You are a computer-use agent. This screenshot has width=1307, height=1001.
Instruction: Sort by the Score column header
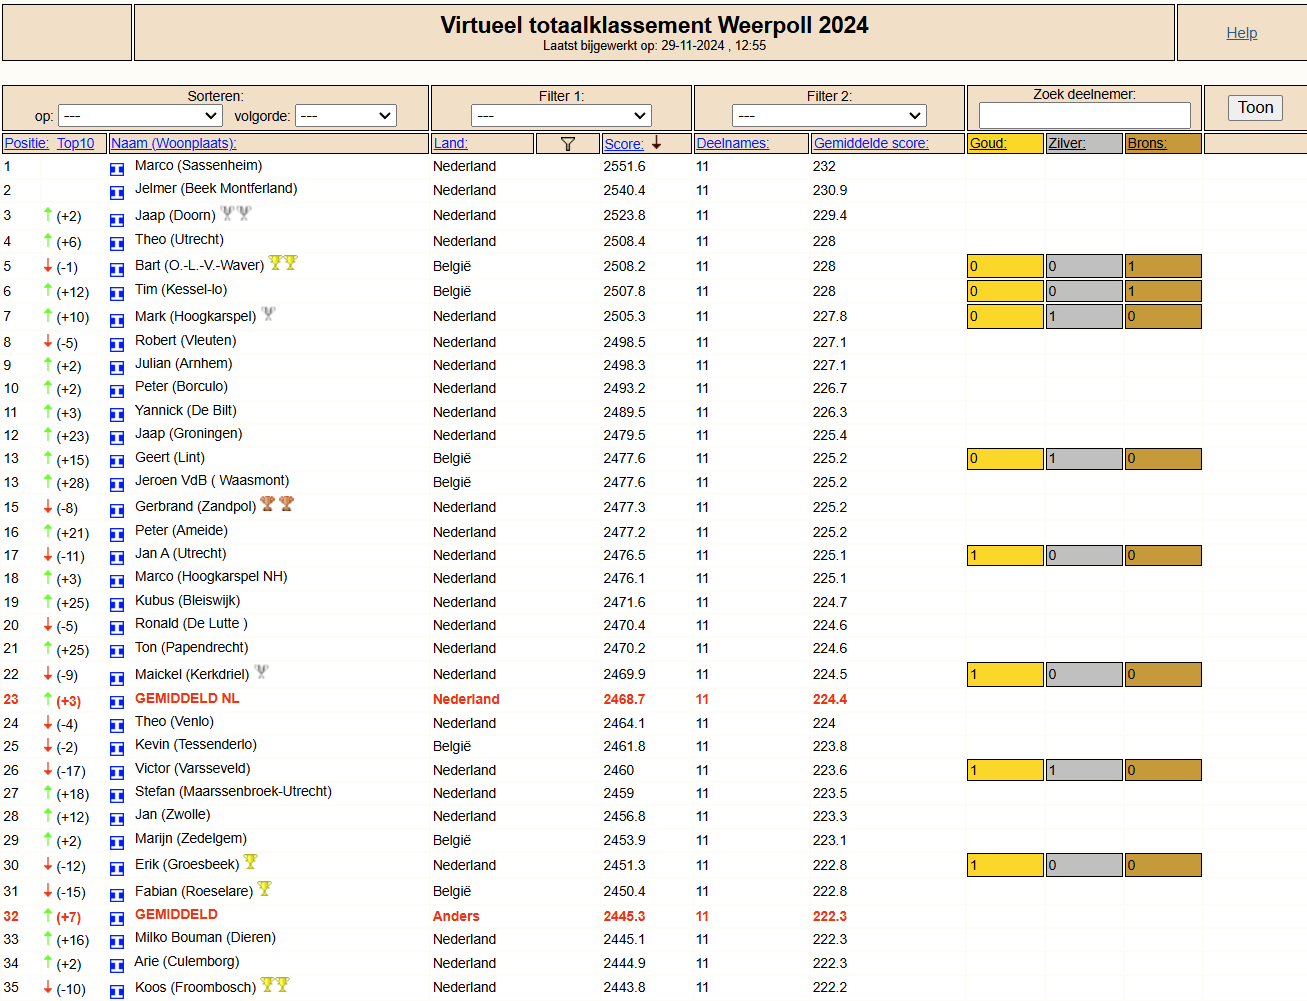(x=624, y=144)
